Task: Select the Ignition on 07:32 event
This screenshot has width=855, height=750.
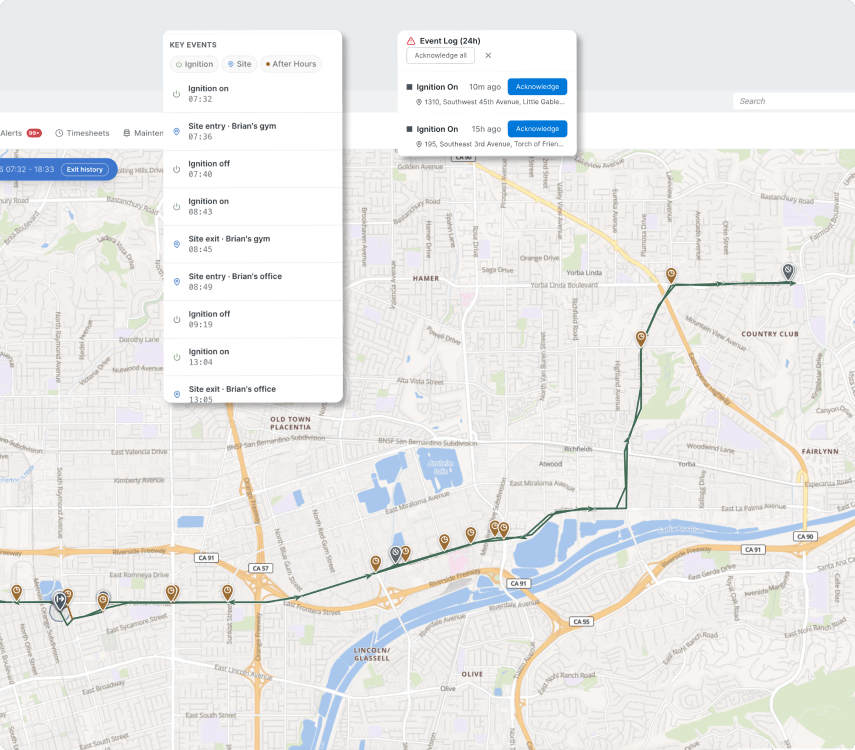Action: (252, 94)
